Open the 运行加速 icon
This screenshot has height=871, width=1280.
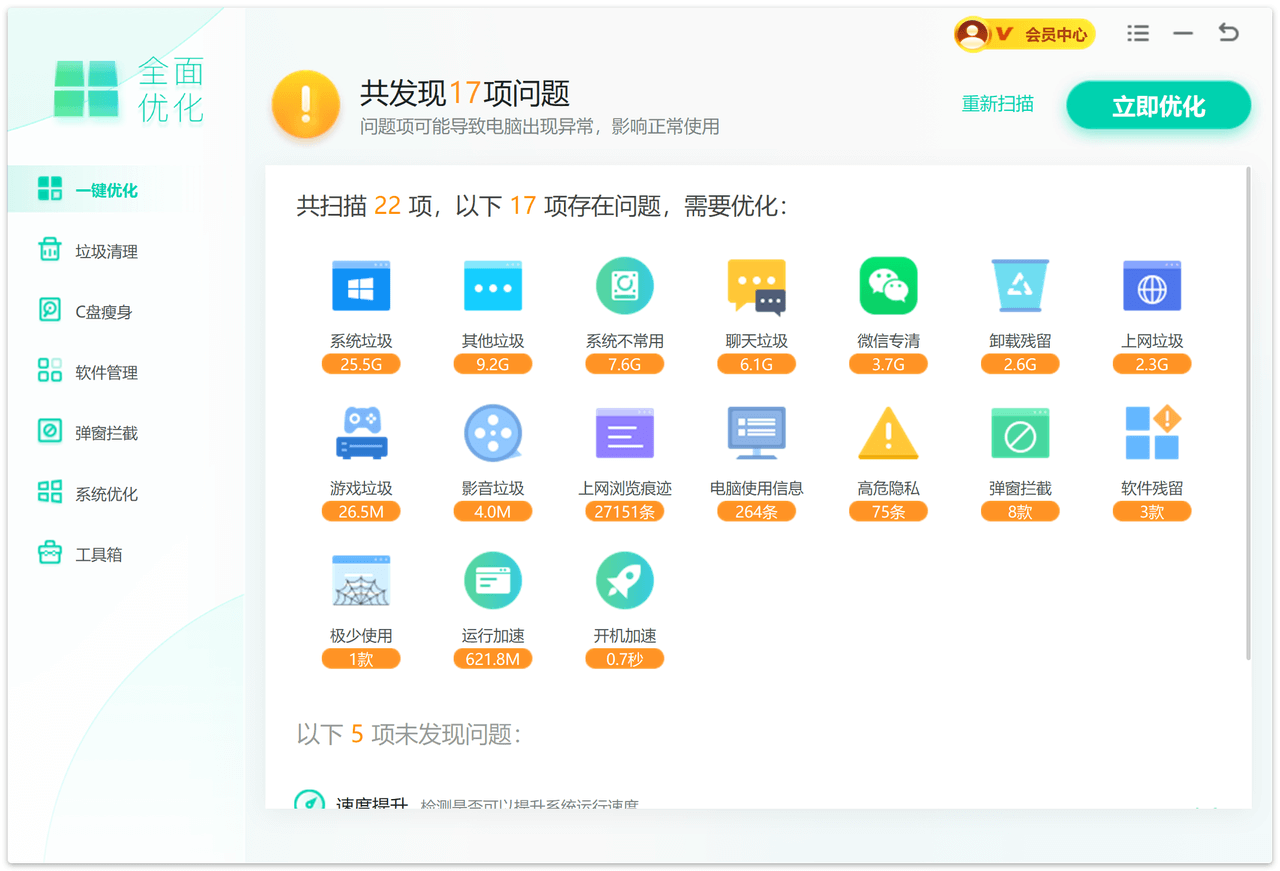pos(493,580)
